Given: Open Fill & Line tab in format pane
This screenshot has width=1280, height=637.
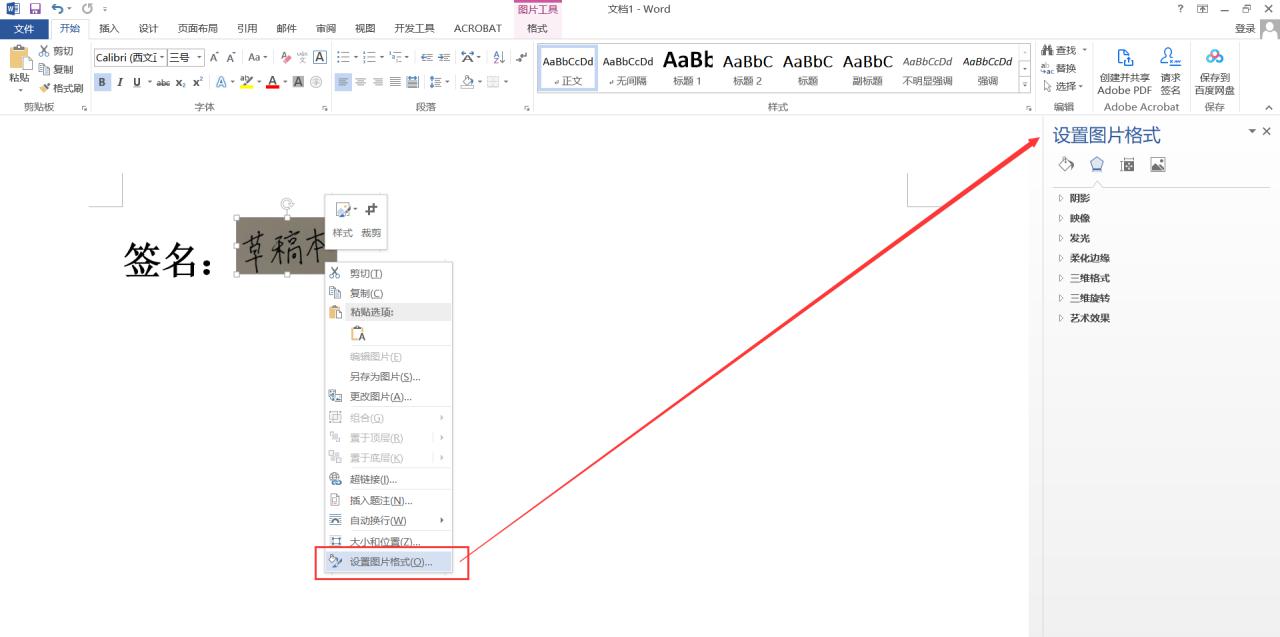Looking at the screenshot, I should point(1066,164).
